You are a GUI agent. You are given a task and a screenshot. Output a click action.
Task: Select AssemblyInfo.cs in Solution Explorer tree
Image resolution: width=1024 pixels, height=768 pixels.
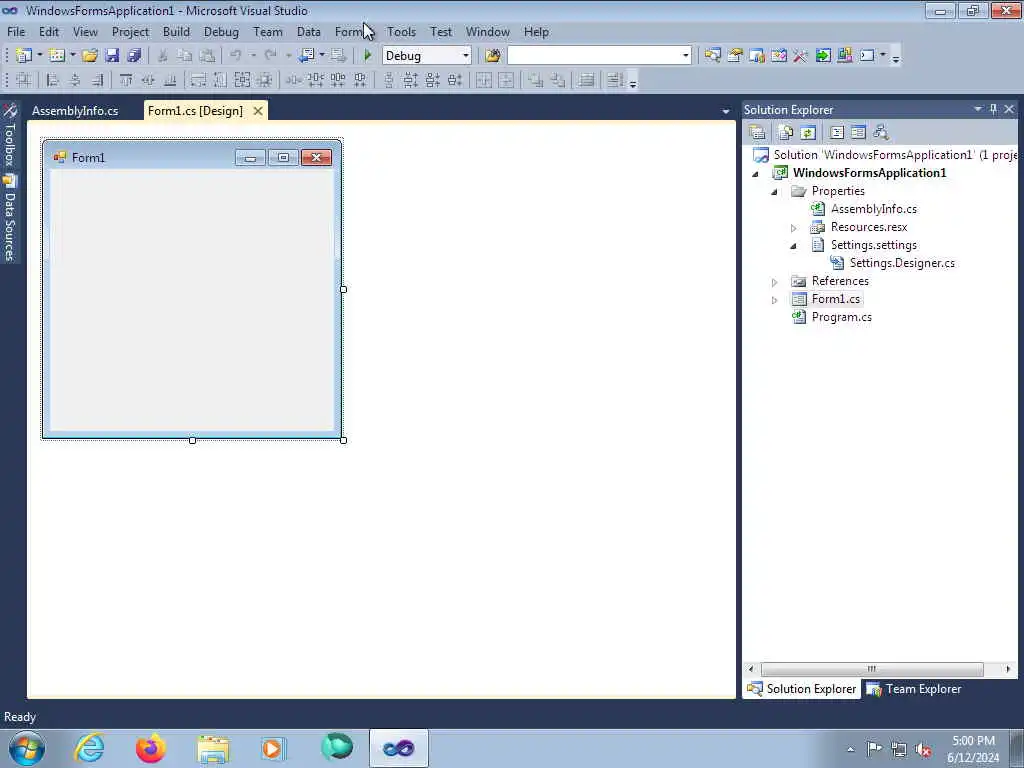point(873,208)
